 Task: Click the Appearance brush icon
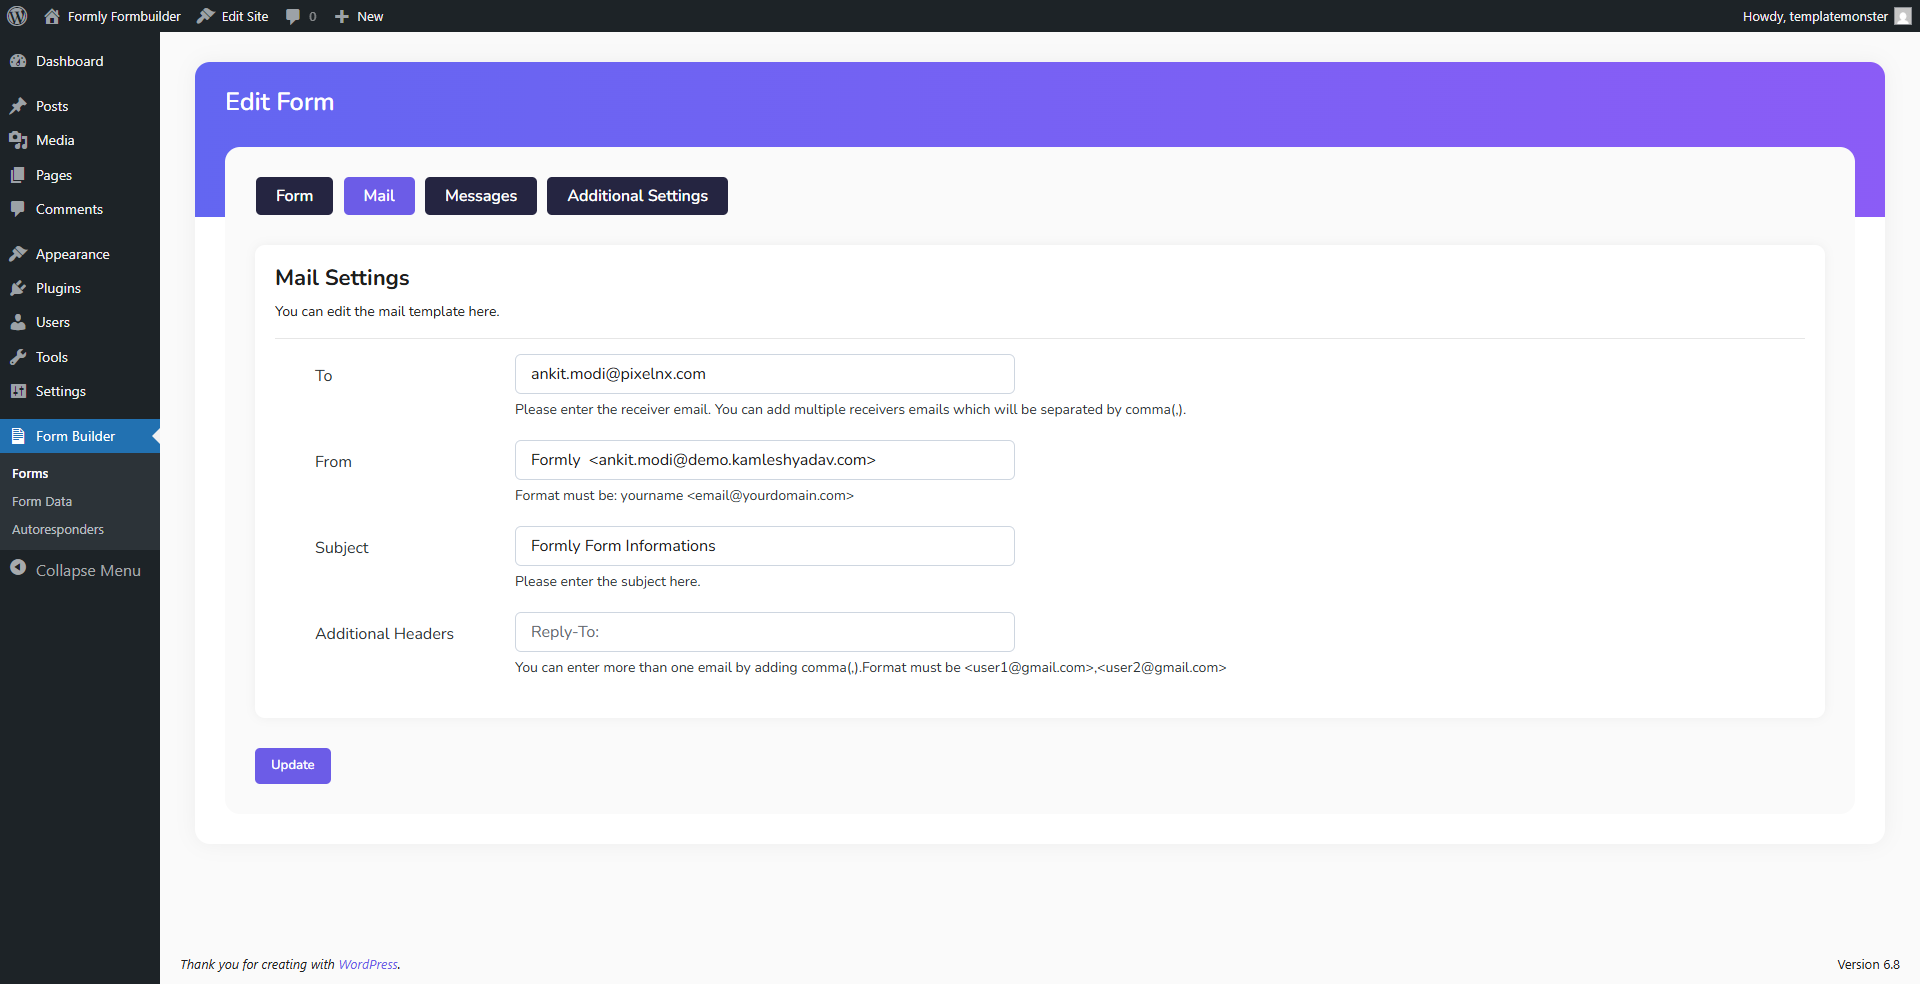coord(18,254)
